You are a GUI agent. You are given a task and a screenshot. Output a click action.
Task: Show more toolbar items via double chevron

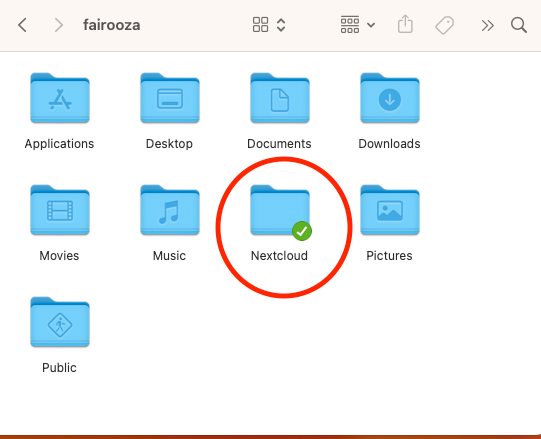[x=488, y=26]
